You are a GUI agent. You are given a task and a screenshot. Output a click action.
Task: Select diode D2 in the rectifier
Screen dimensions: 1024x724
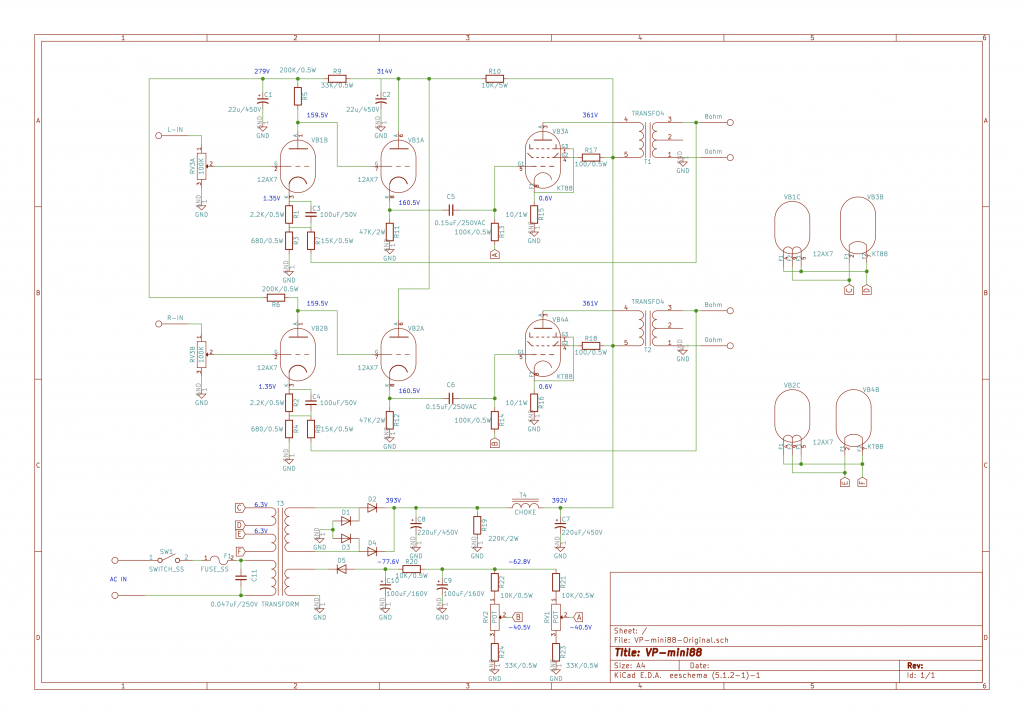point(372,508)
